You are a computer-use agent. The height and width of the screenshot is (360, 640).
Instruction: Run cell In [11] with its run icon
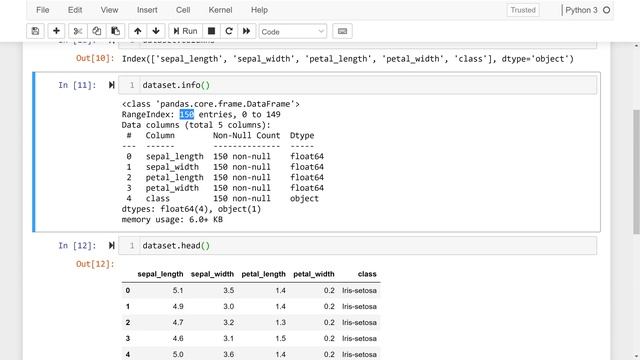(111, 85)
